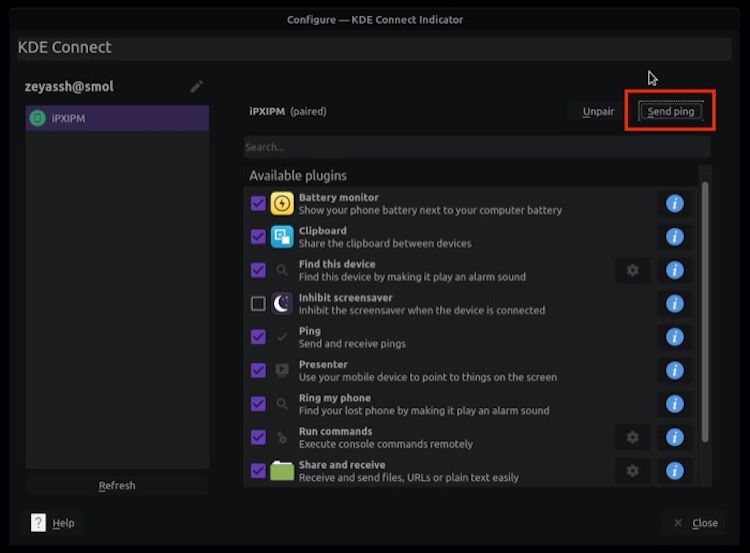750x553 pixels.
Task: Click the green folder Share and receive icon
Action: tap(282, 471)
